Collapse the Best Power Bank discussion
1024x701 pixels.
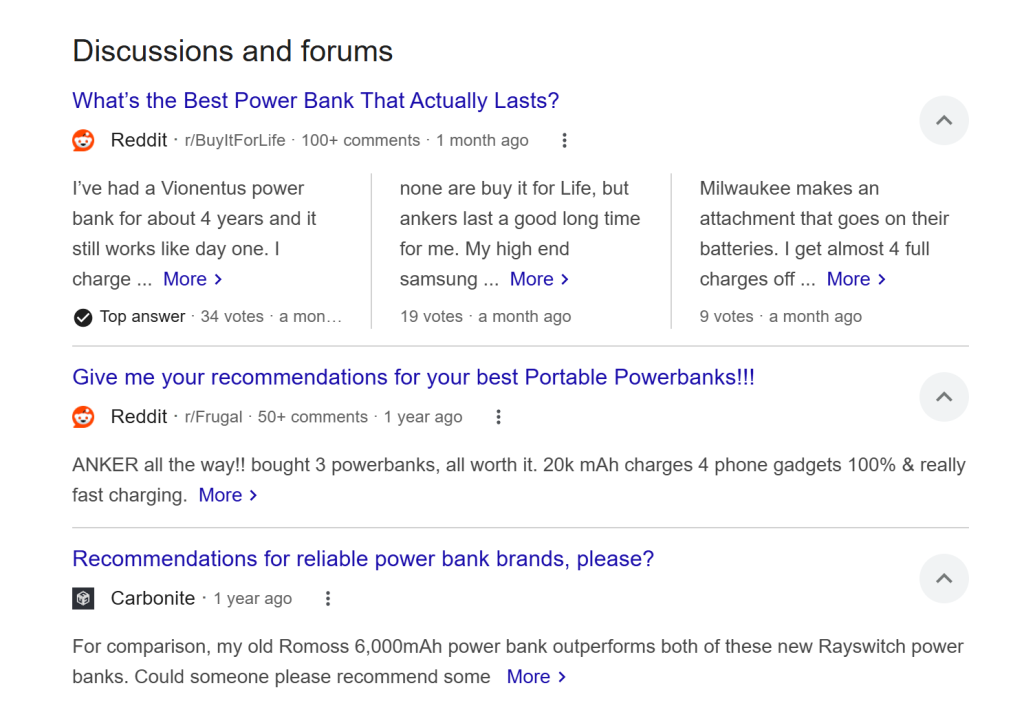point(943,121)
